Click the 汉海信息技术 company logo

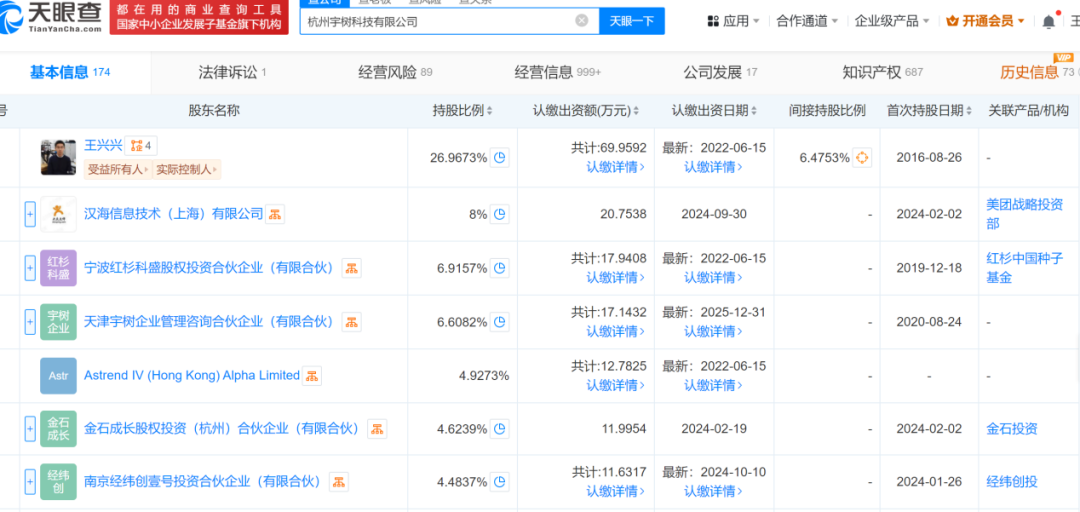pyautogui.click(x=59, y=214)
